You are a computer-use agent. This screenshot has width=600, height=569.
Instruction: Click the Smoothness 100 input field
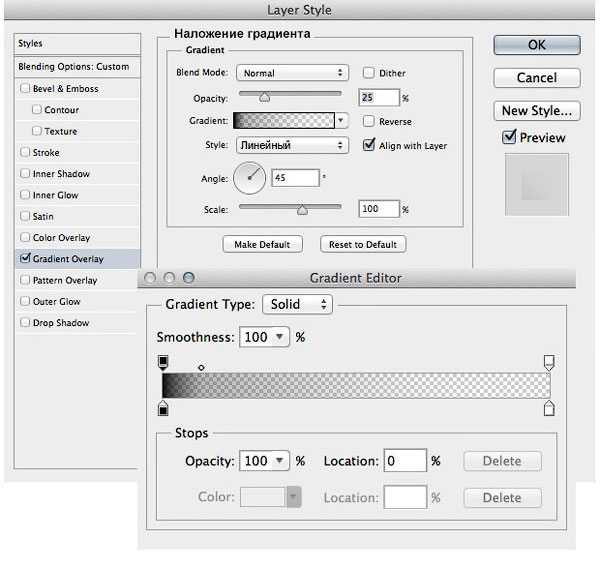256,337
